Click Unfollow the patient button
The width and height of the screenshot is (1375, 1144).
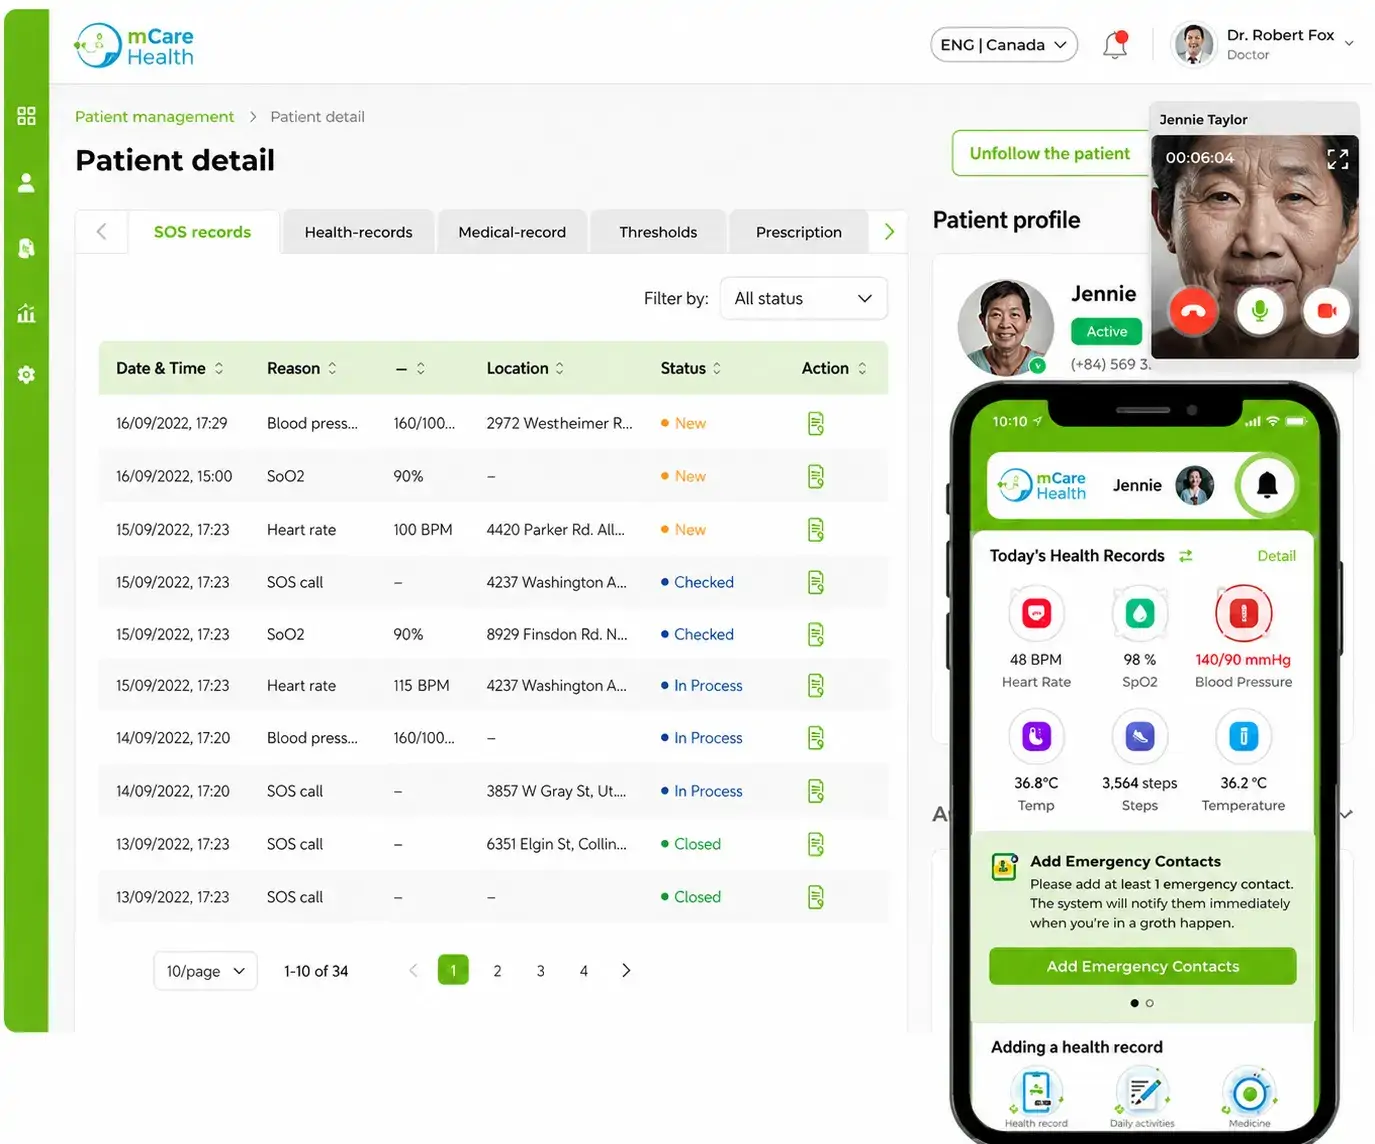pyautogui.click(x=1050, y=153)
